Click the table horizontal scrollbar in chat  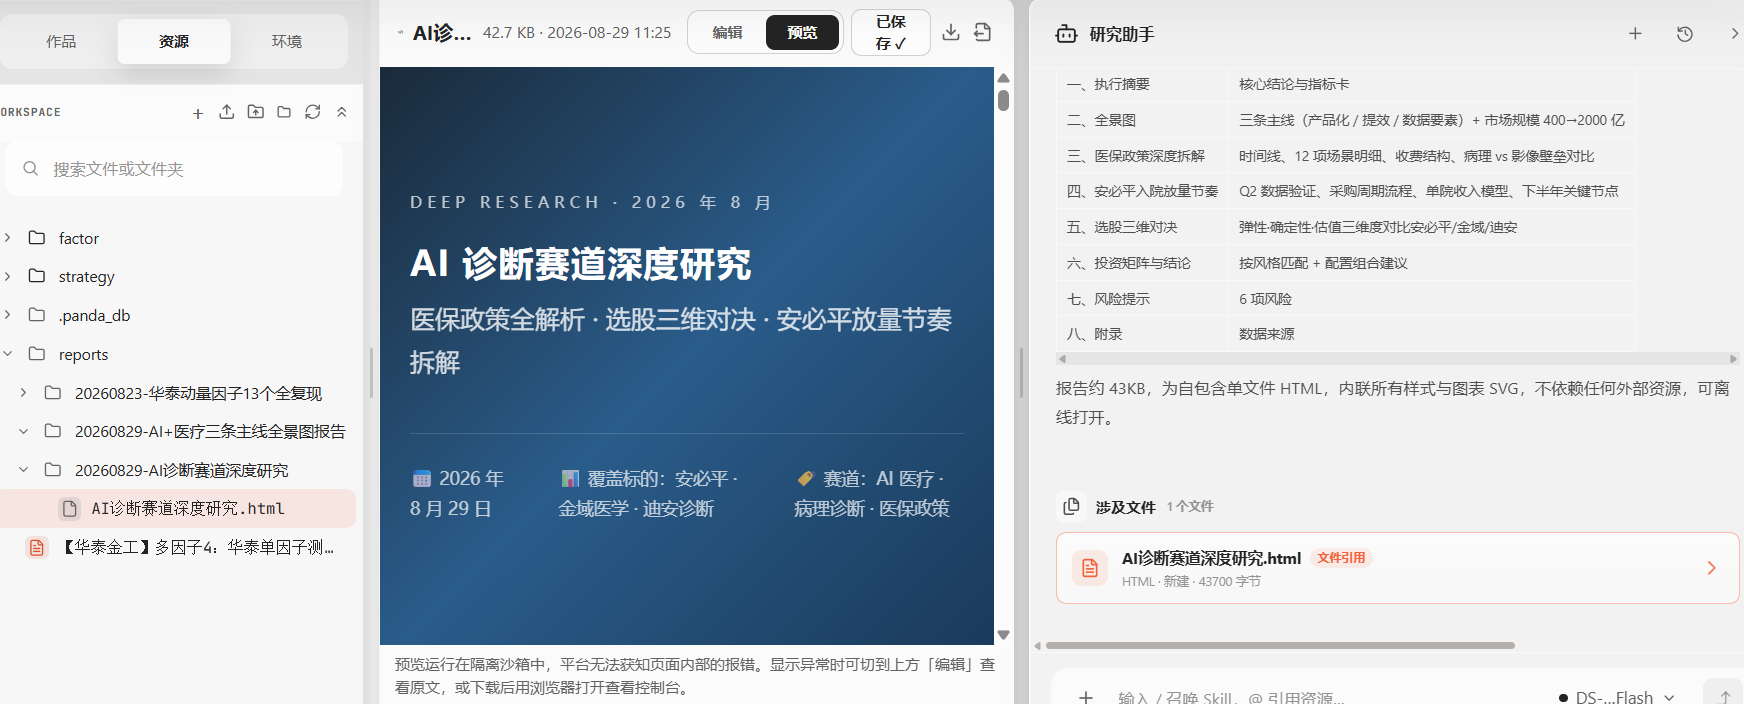(1396, 358)
